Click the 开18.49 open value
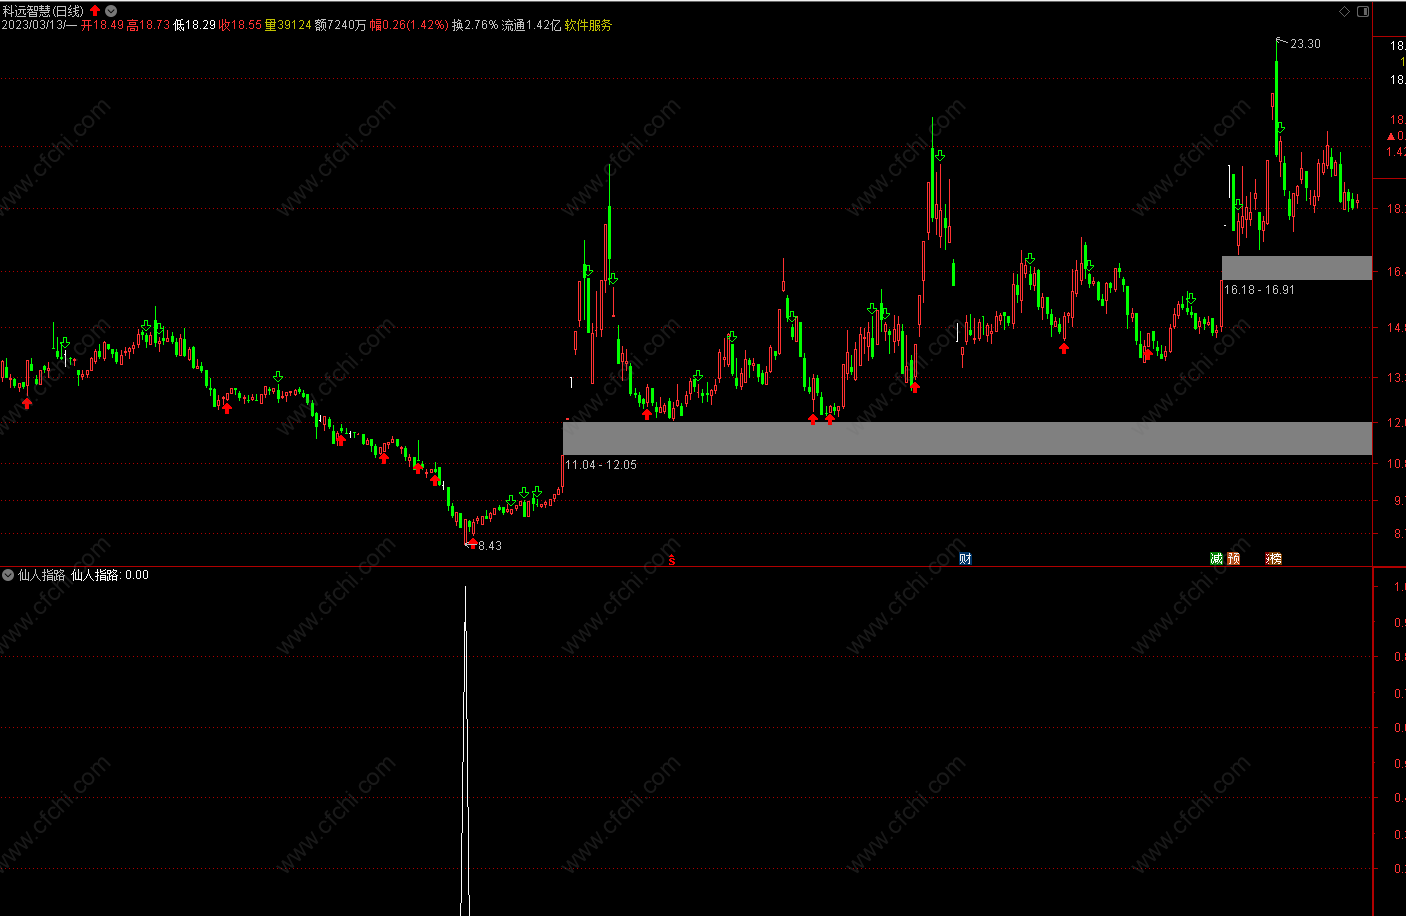Image resolution: width=1406 pixels, height=916 pixels. 103,25
